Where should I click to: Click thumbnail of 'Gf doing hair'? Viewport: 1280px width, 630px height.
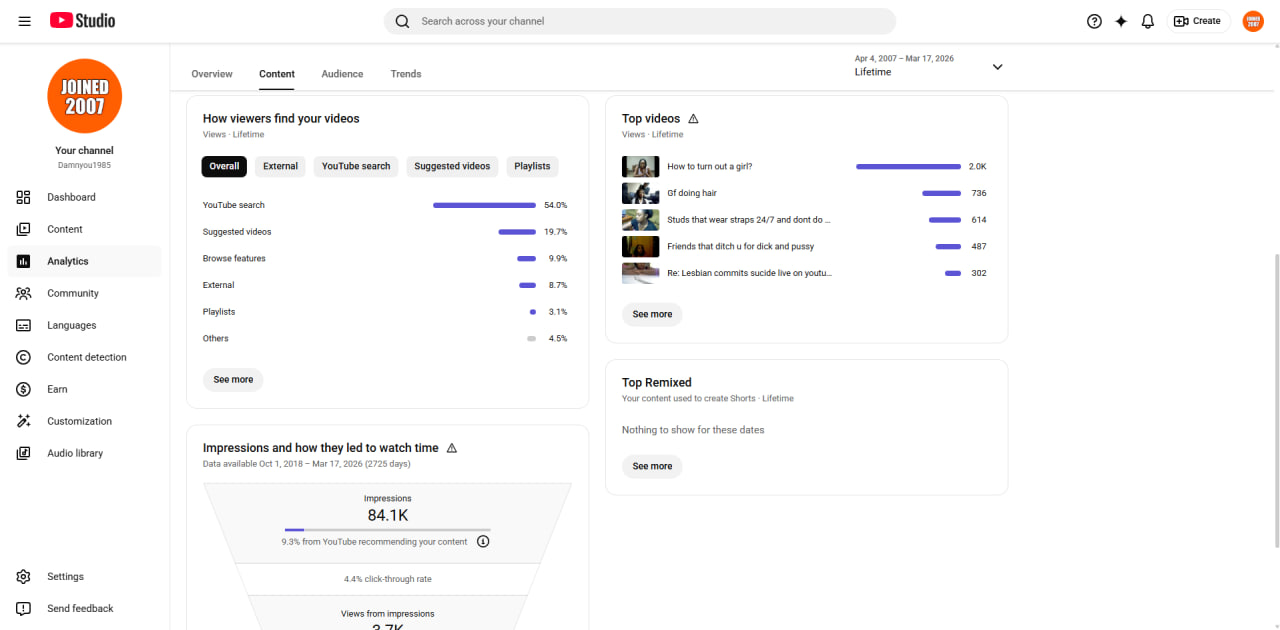[640, 193]
